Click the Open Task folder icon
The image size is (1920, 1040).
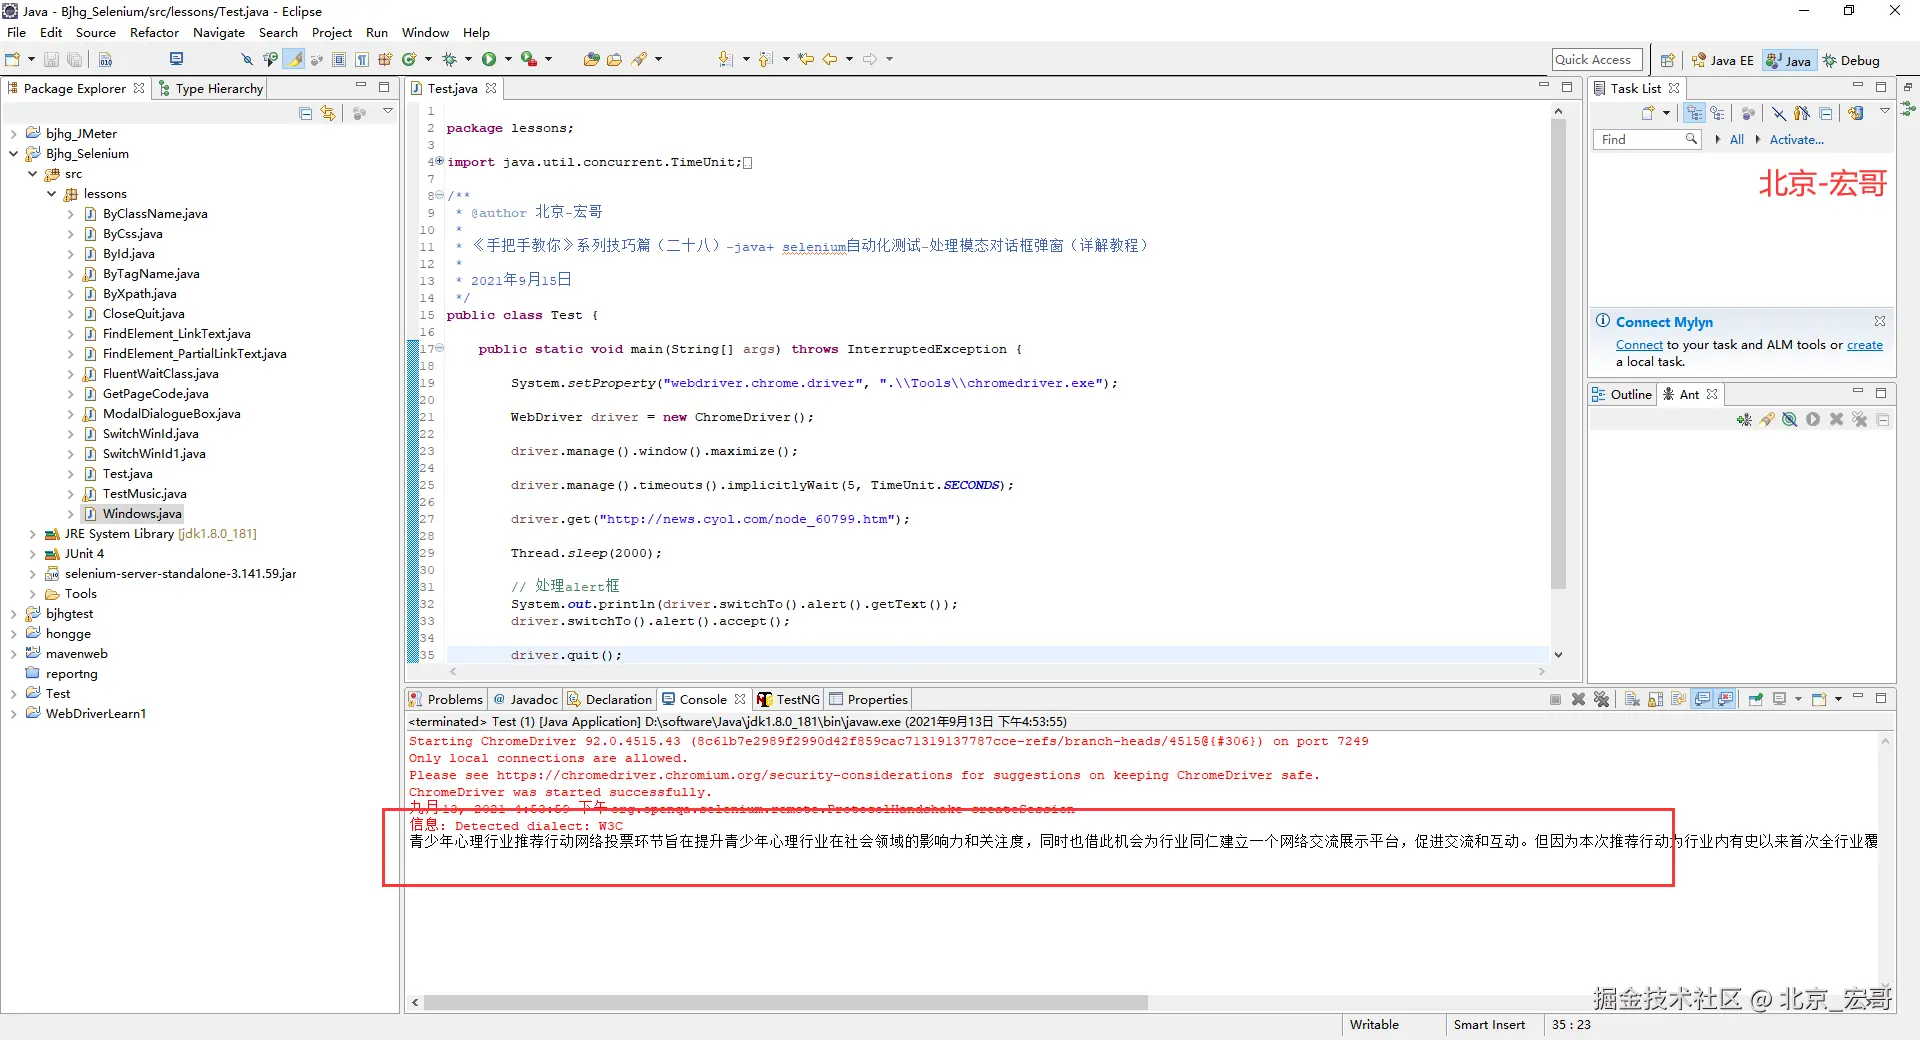click(614, 60)
